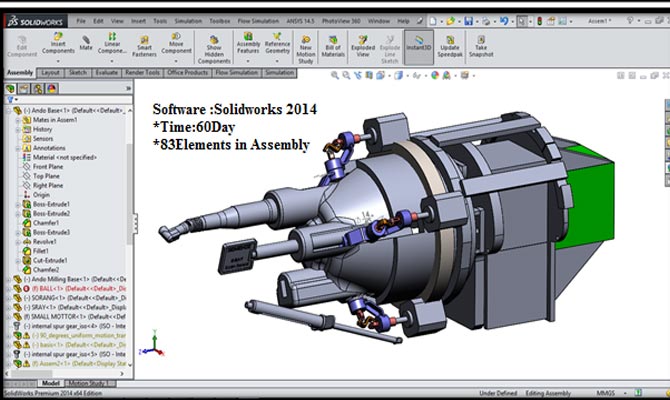Click Zoom to Fit in view toolbar
Viewport: 670px width, 400px height.
[335, 76]
